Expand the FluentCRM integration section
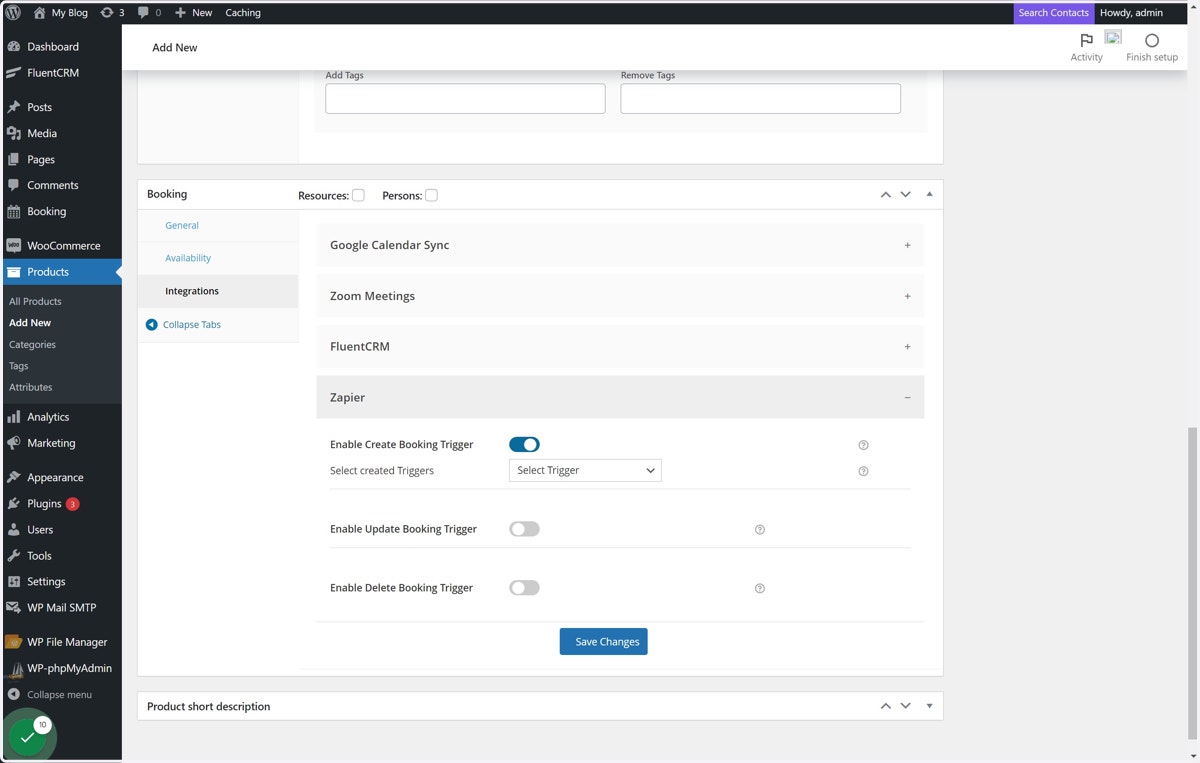The image size is (1200, 763). pyautogui.click(x=620, y=346)
